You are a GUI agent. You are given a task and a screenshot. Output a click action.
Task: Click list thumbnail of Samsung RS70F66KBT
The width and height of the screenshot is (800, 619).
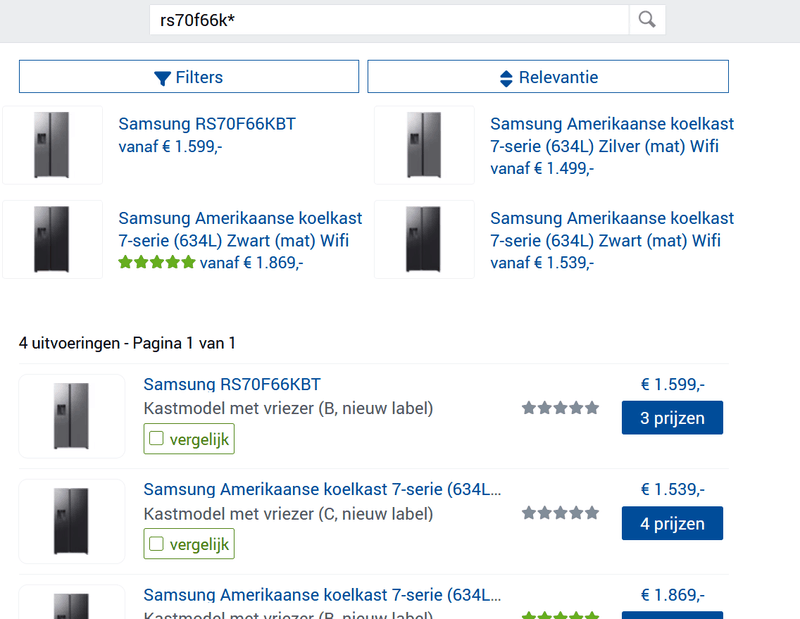point(72,416)
